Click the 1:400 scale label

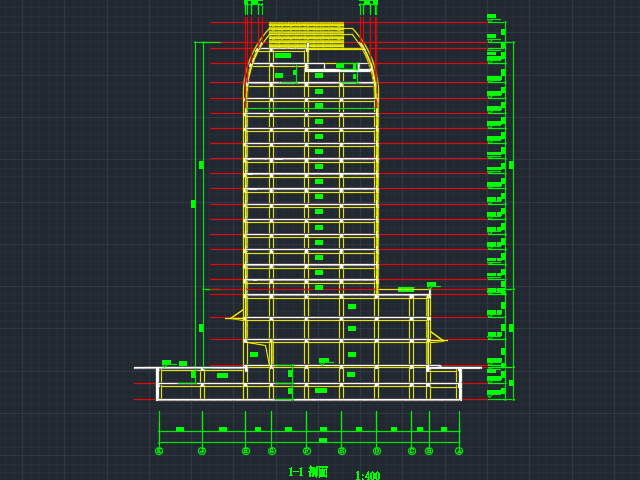pos(367,476)
